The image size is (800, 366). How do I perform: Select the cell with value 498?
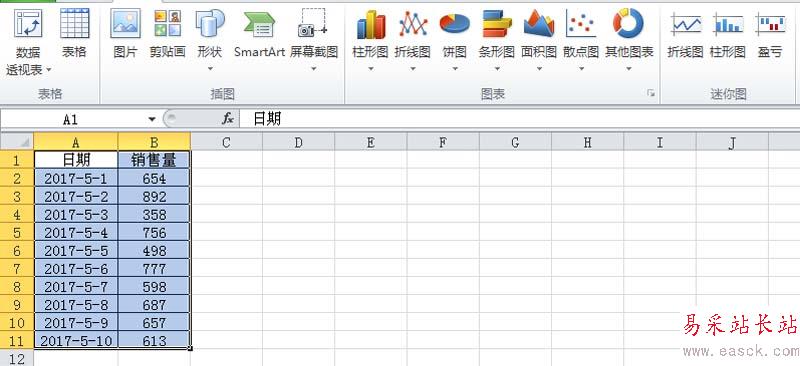click(155, 251)
